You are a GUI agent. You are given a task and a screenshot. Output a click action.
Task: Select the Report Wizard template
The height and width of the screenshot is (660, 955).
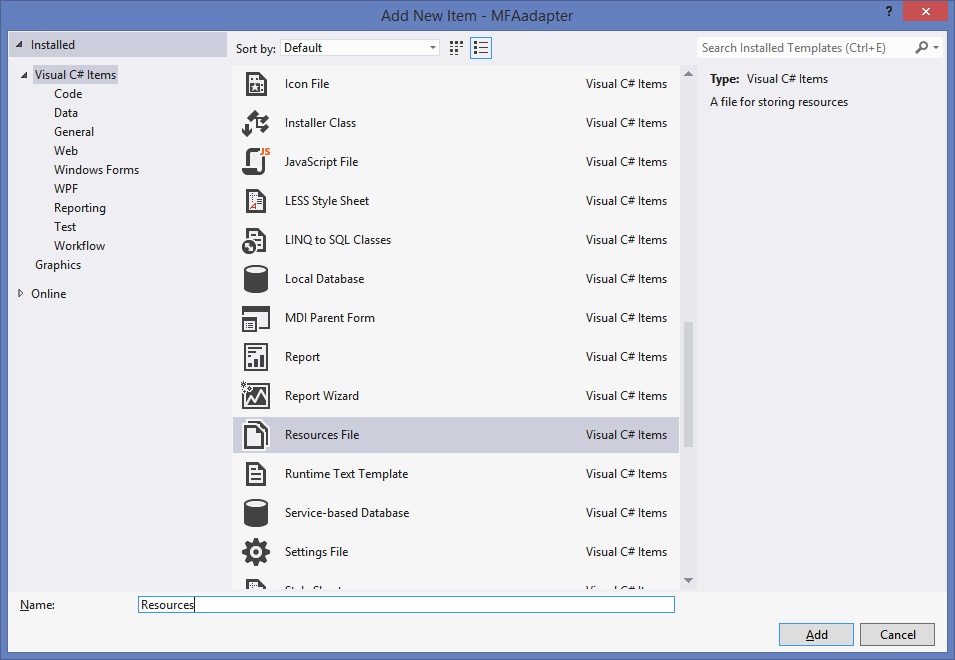tap(320, 395)
